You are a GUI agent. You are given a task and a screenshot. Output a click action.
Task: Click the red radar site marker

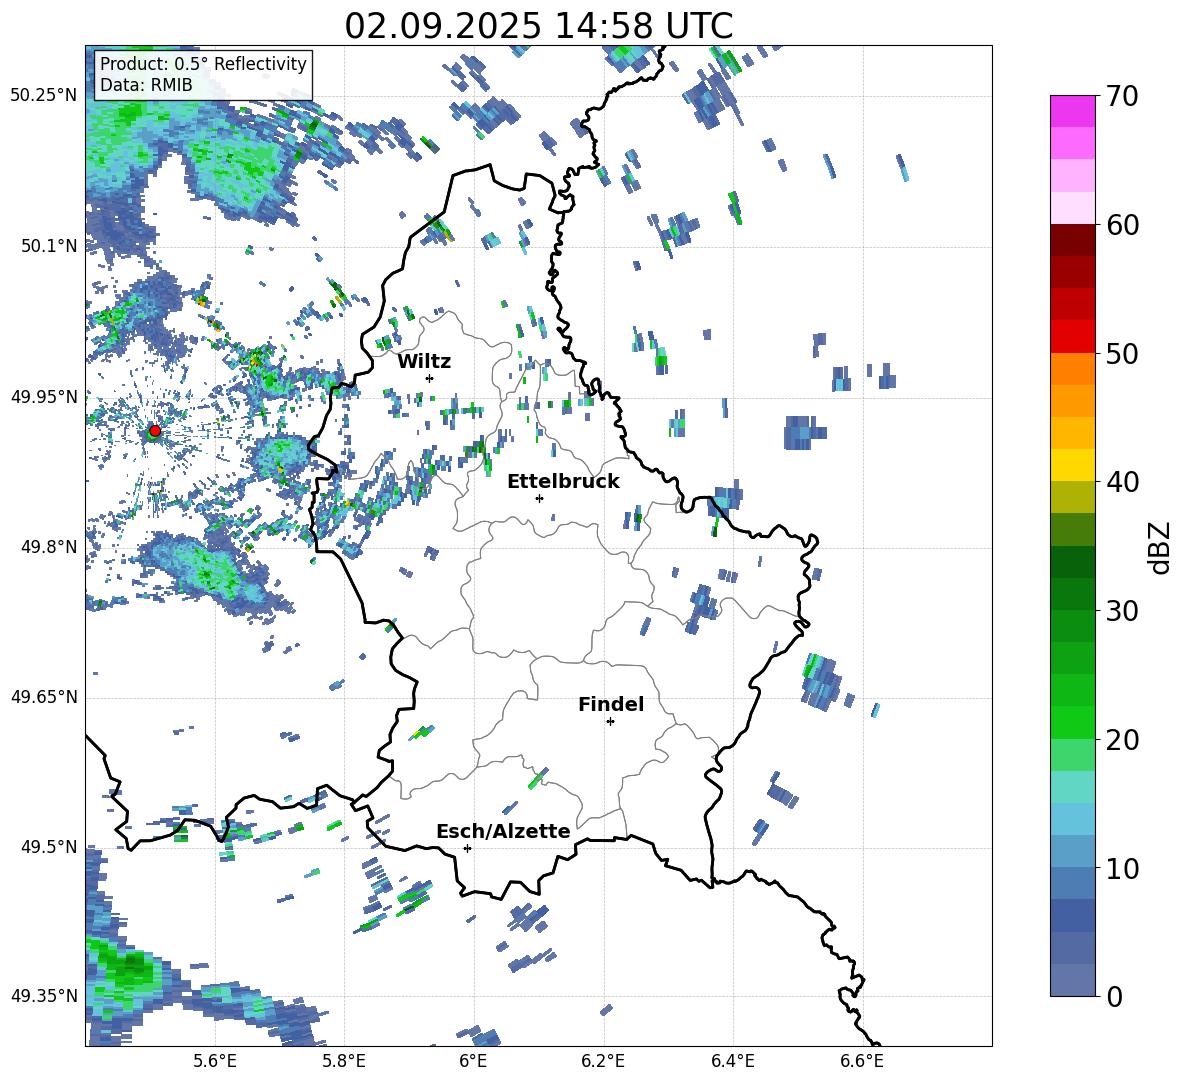click(155, 430)
